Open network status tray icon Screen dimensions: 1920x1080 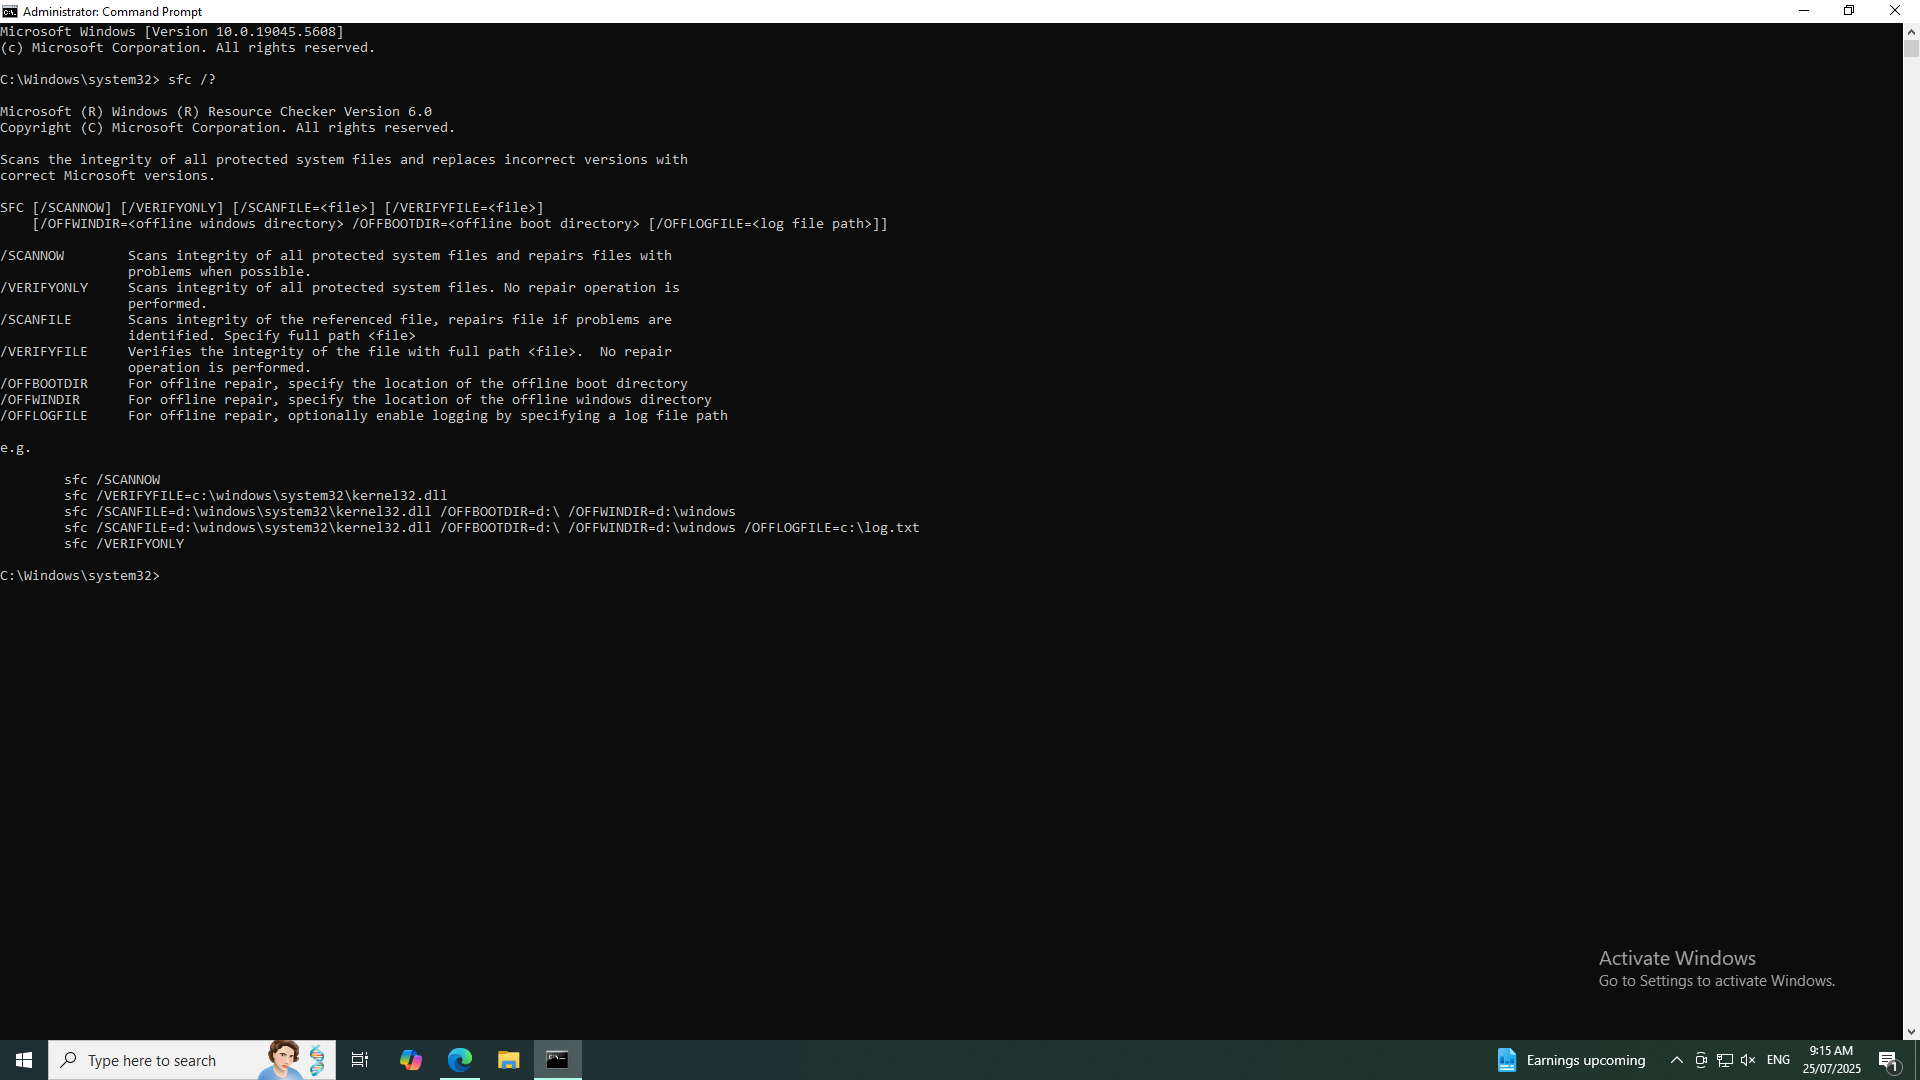point(1725,1060)
